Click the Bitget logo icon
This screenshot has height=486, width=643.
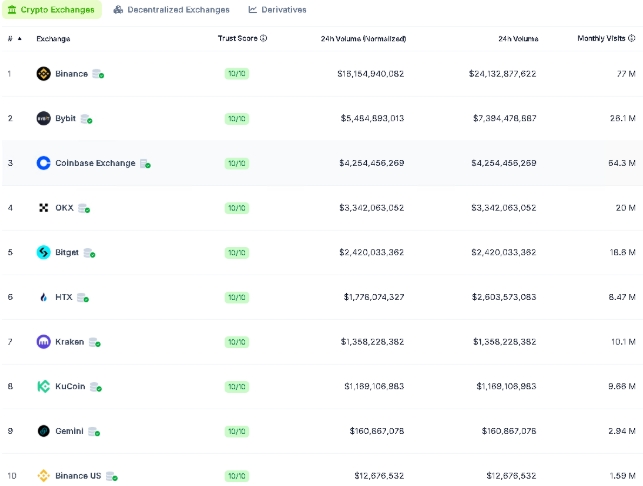pos(43,253)
